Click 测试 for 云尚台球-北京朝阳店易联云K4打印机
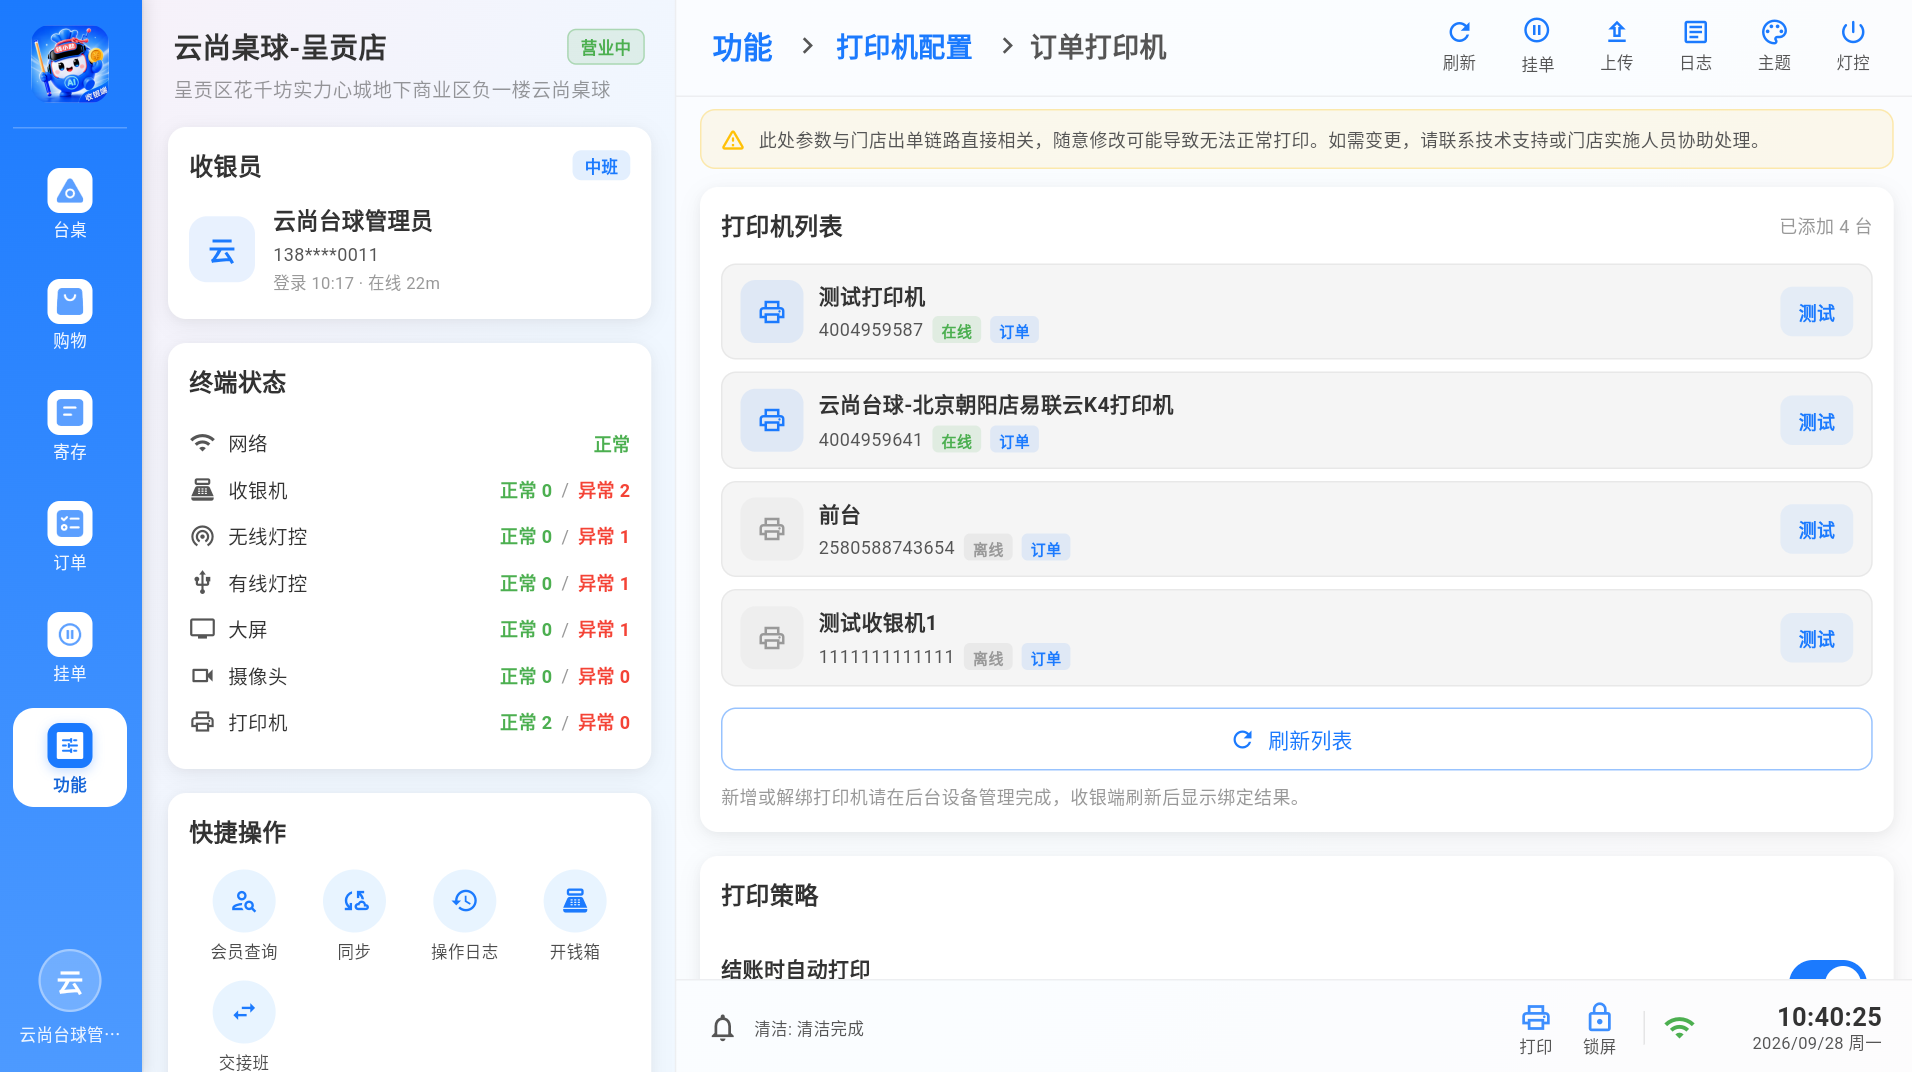The image size is (1912, 1072). [x=1816, y=422]
